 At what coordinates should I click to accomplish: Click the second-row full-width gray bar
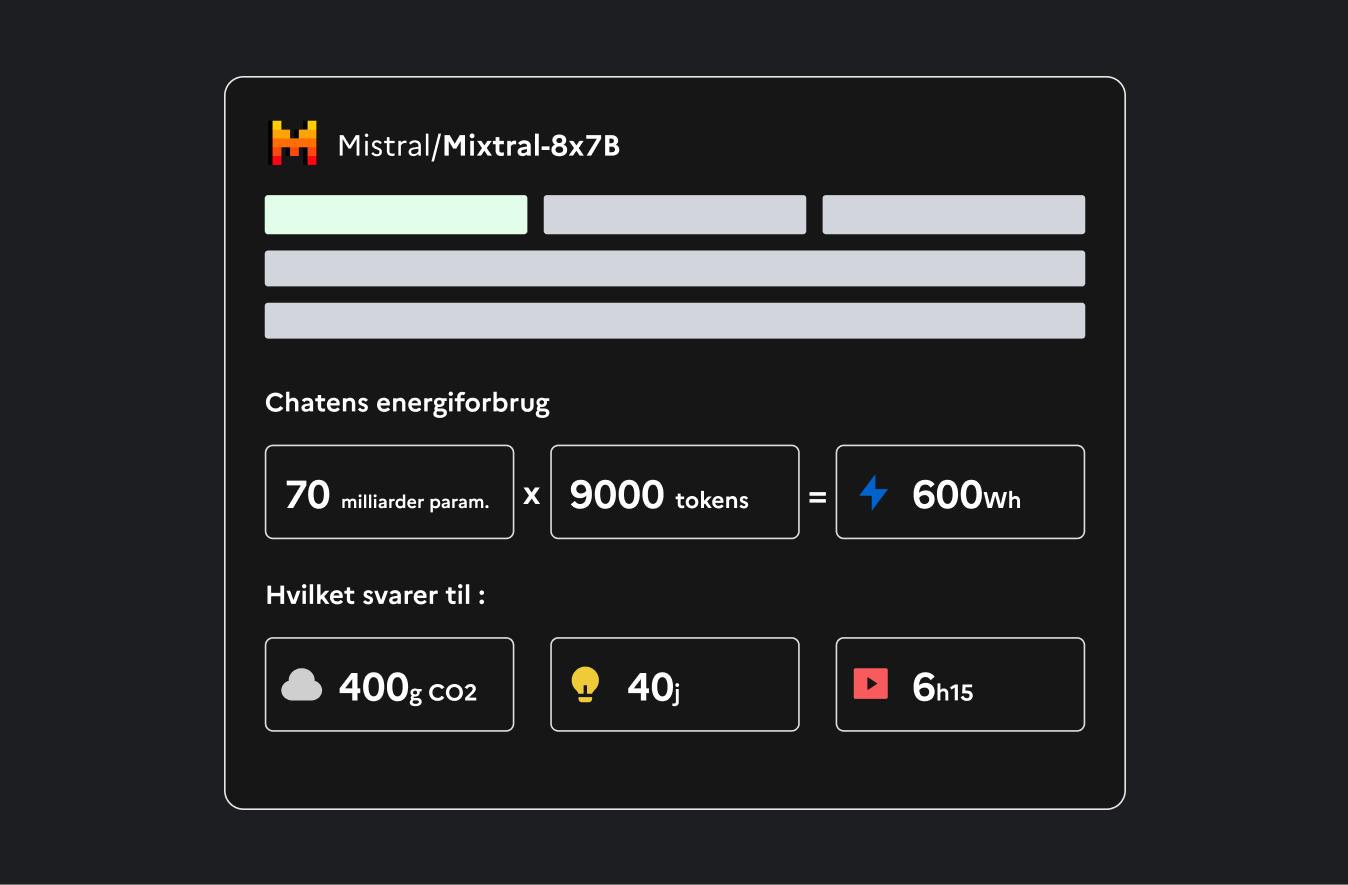pyautogui.click(x=675, y=268)
